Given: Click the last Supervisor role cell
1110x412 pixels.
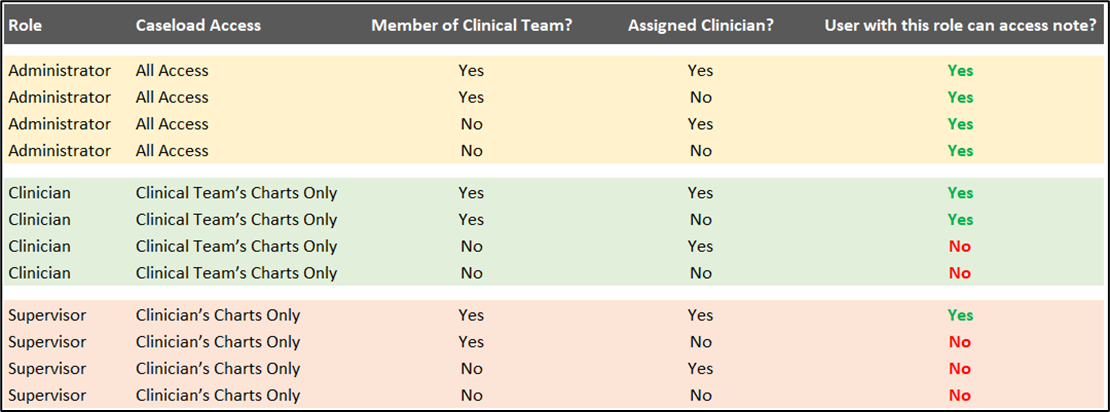Looking at the screenshot, I should (x=47, y=395).
